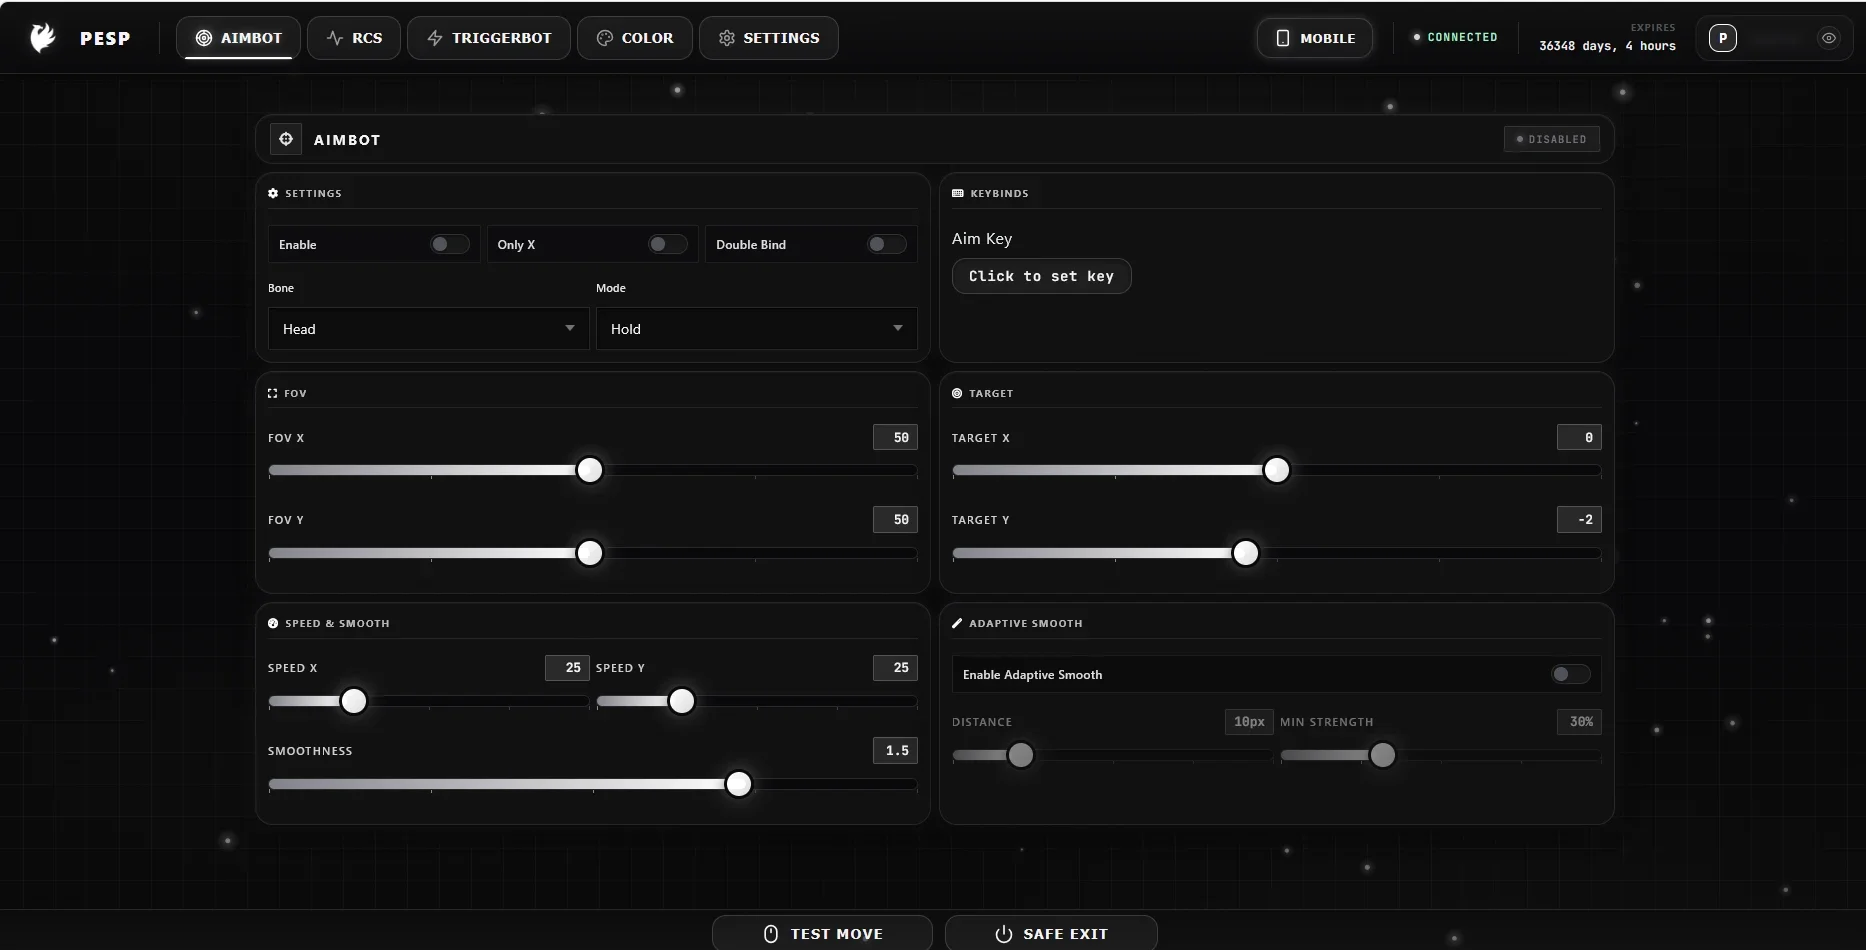Expand the Mode dropdown showing Hold
The height and width of the screenshot is (950, 1866).
pos(756,329)
